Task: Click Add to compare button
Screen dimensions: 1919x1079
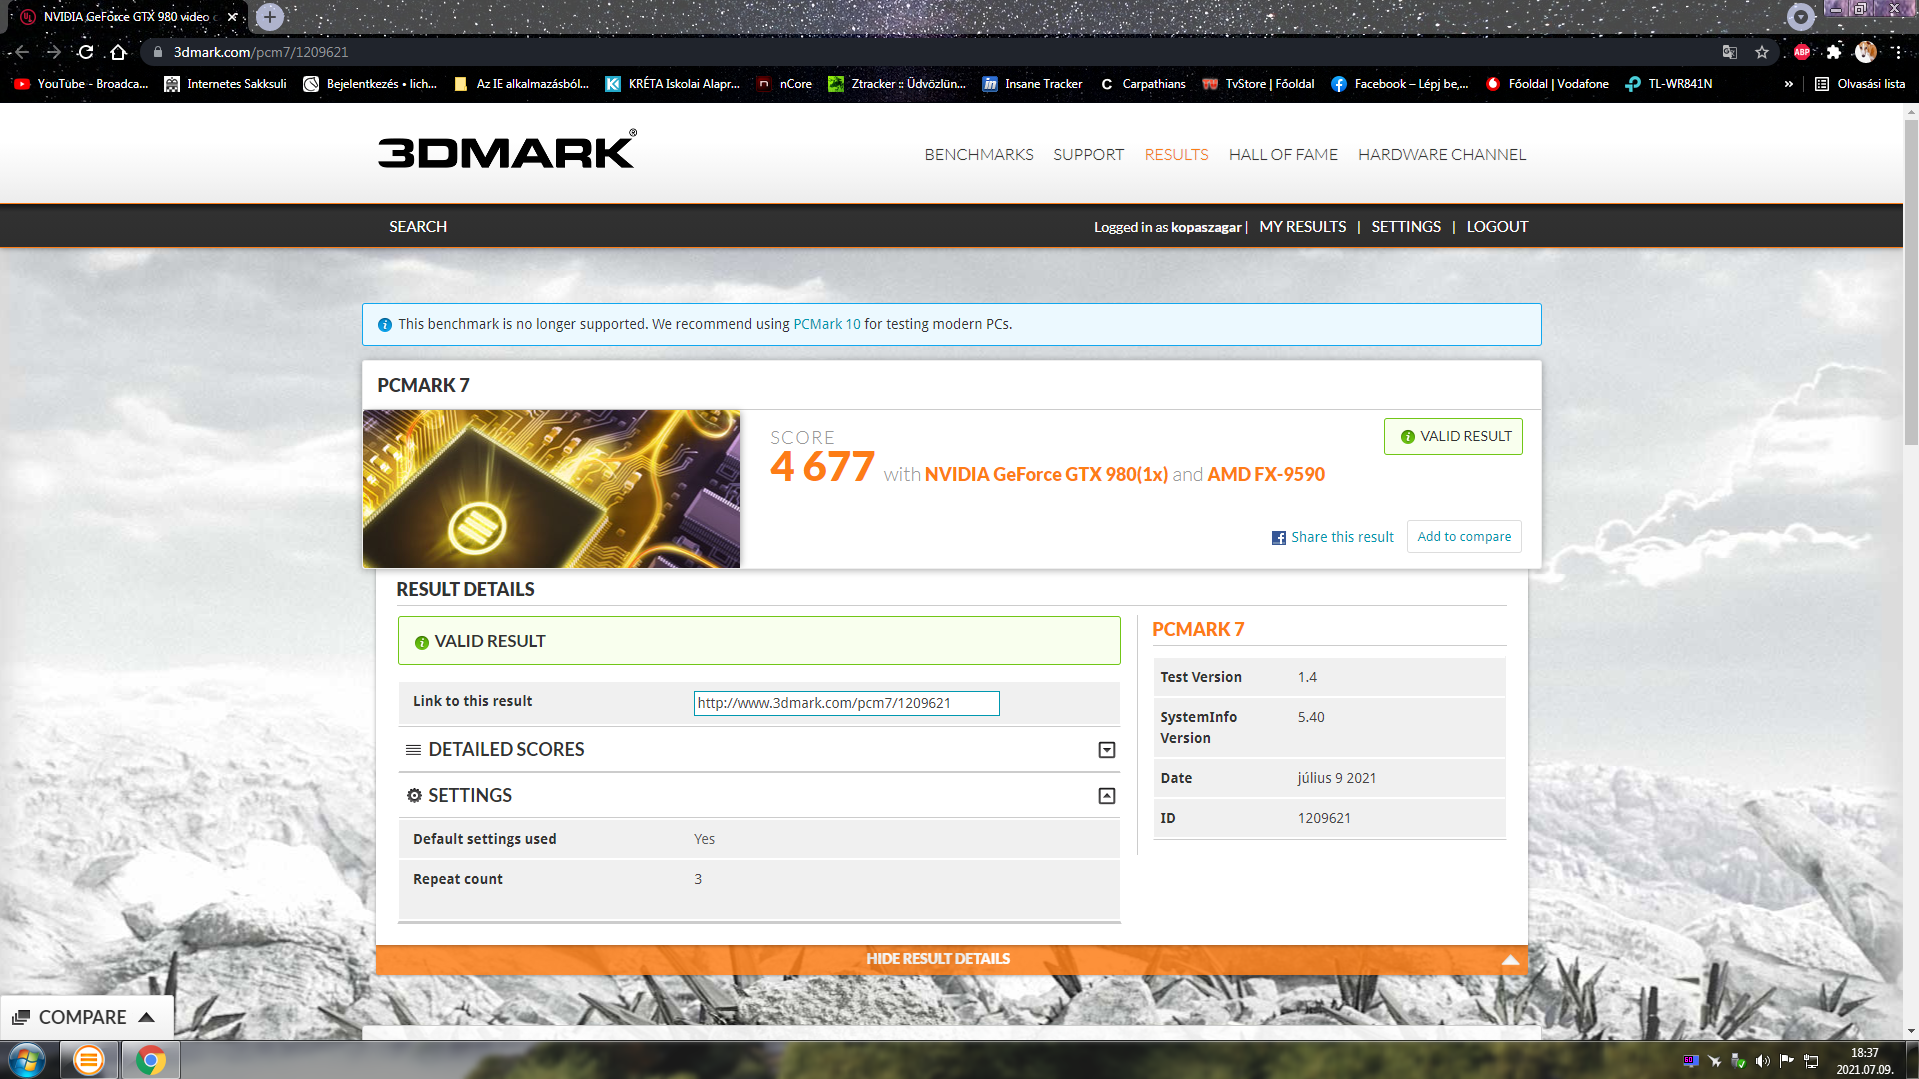Action: pos(1464,537)
